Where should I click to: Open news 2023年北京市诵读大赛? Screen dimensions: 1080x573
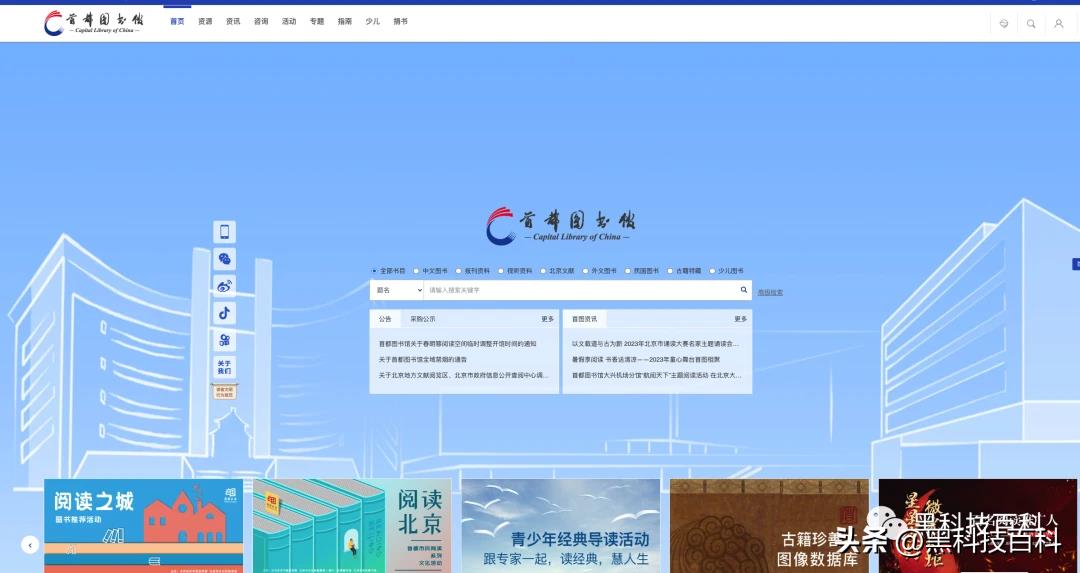[655, 344]
